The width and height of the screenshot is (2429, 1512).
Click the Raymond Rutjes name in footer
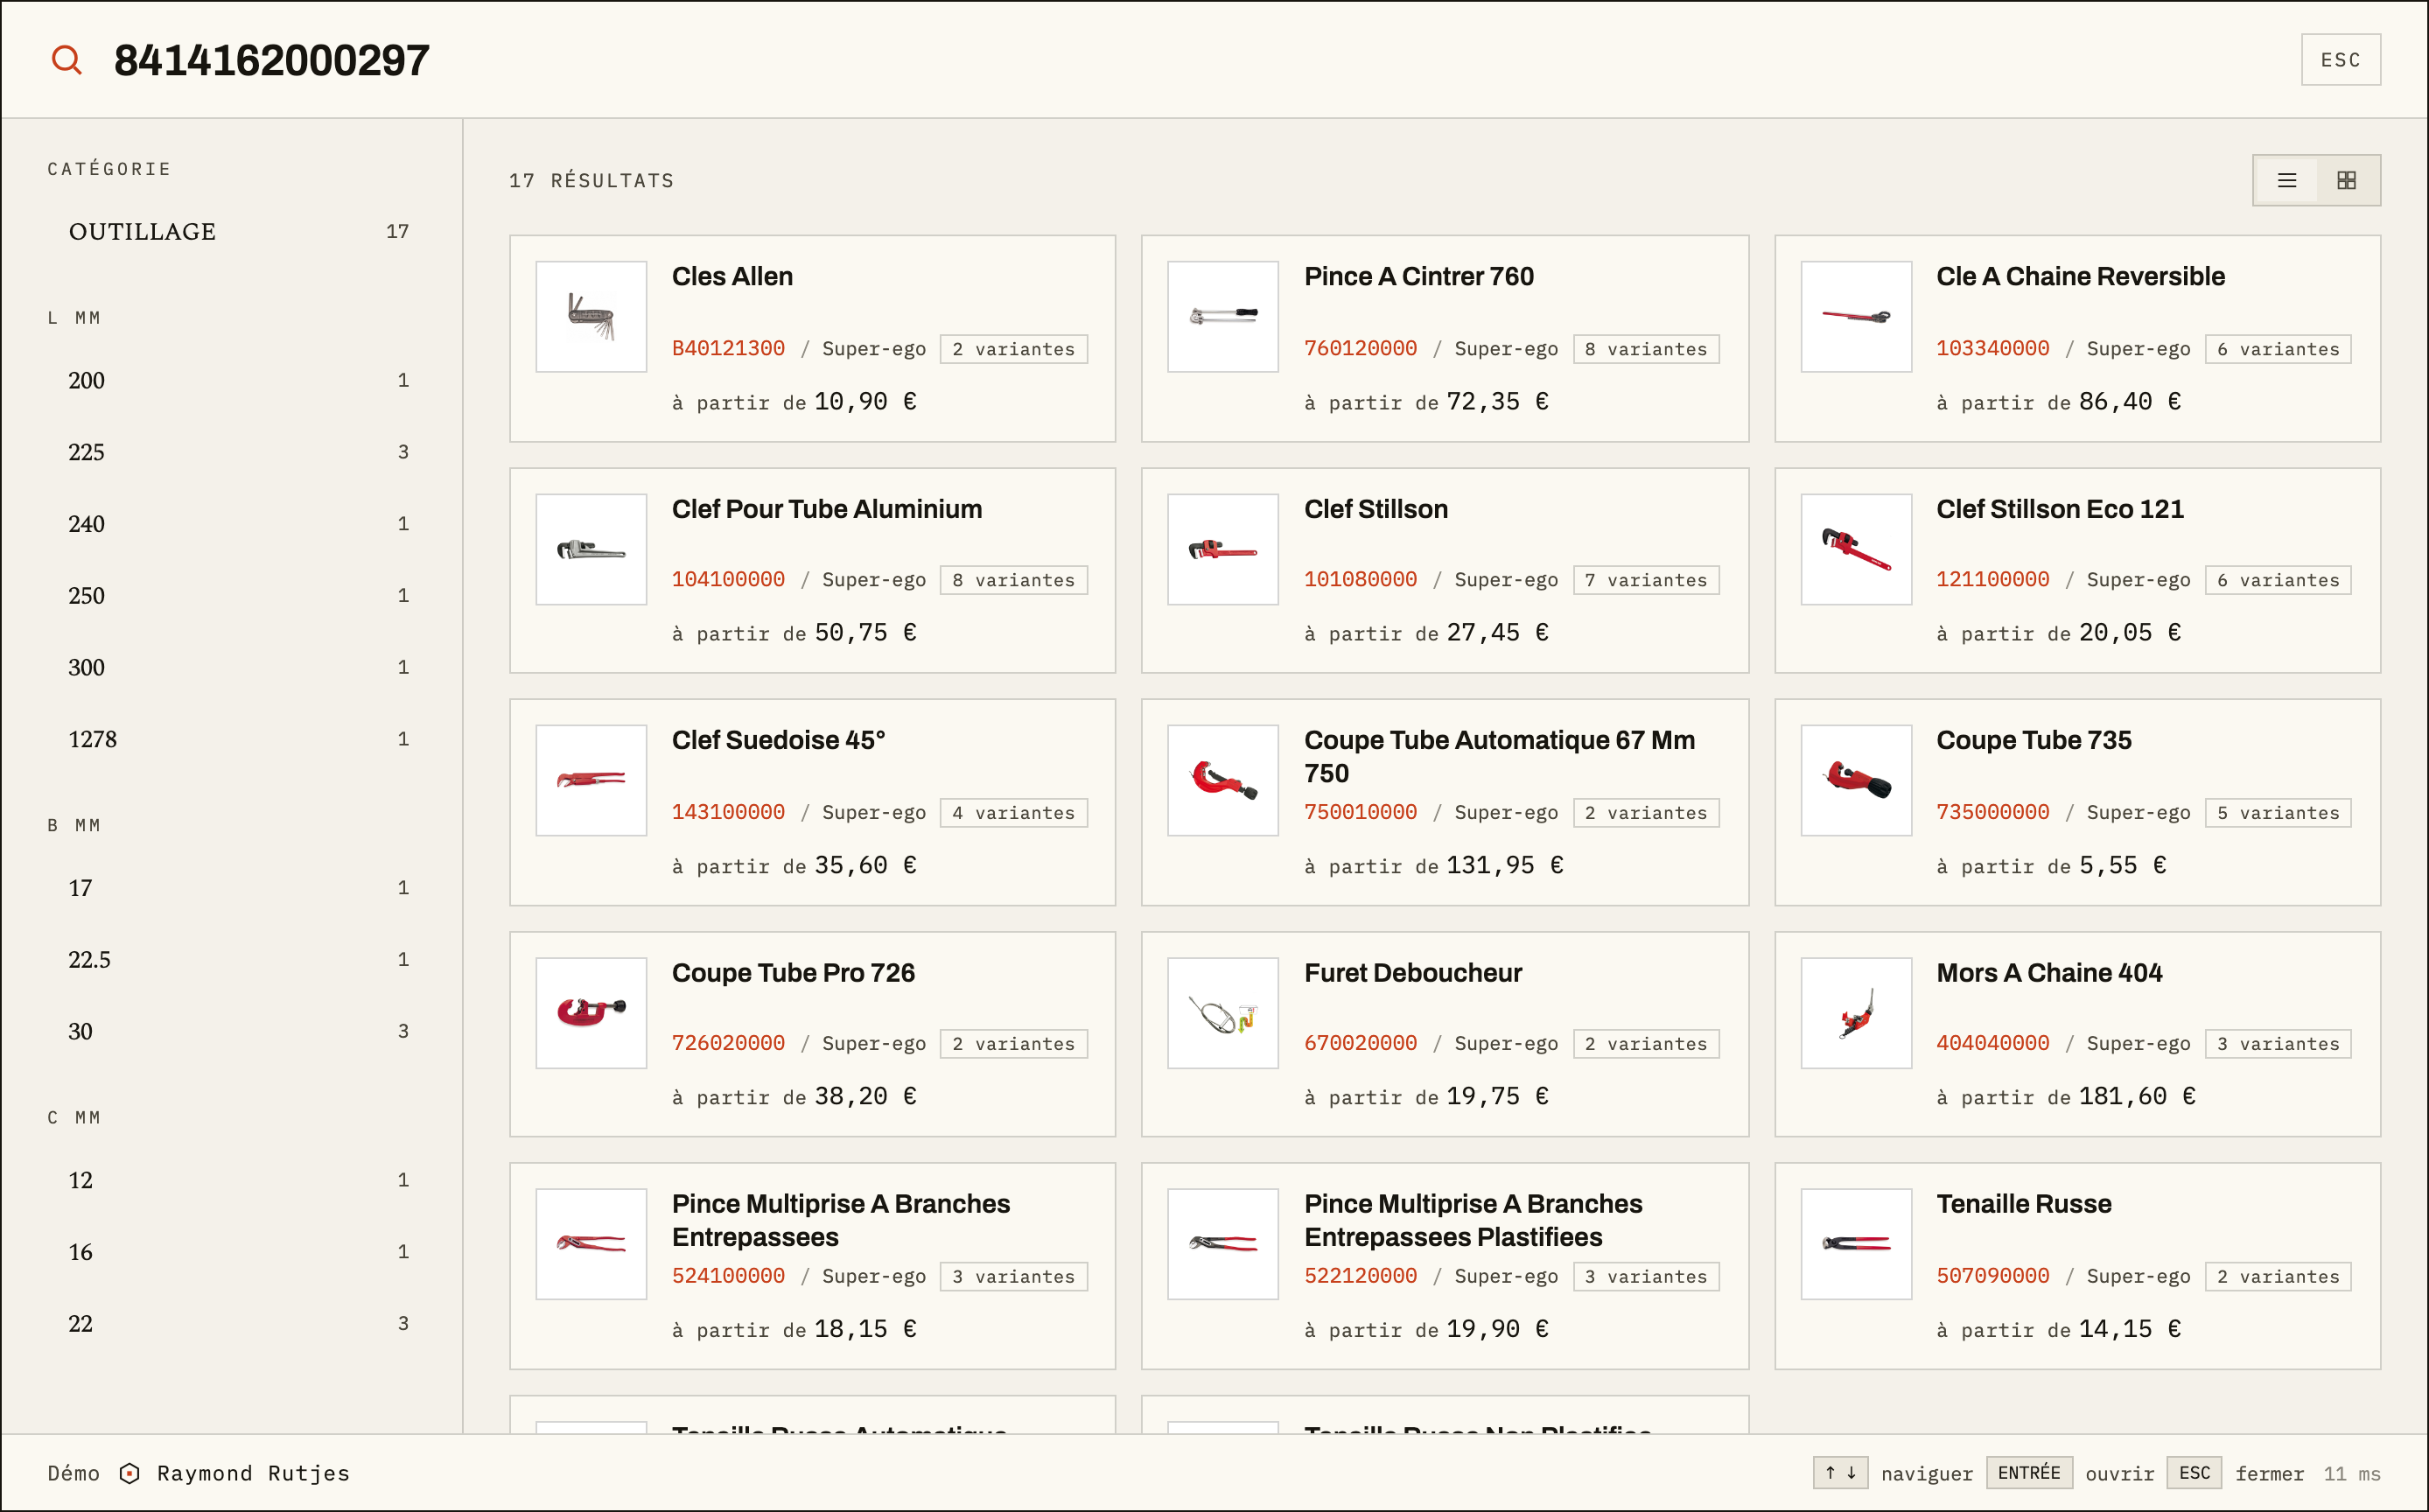pyautogui.click(x=253, y=1473)
